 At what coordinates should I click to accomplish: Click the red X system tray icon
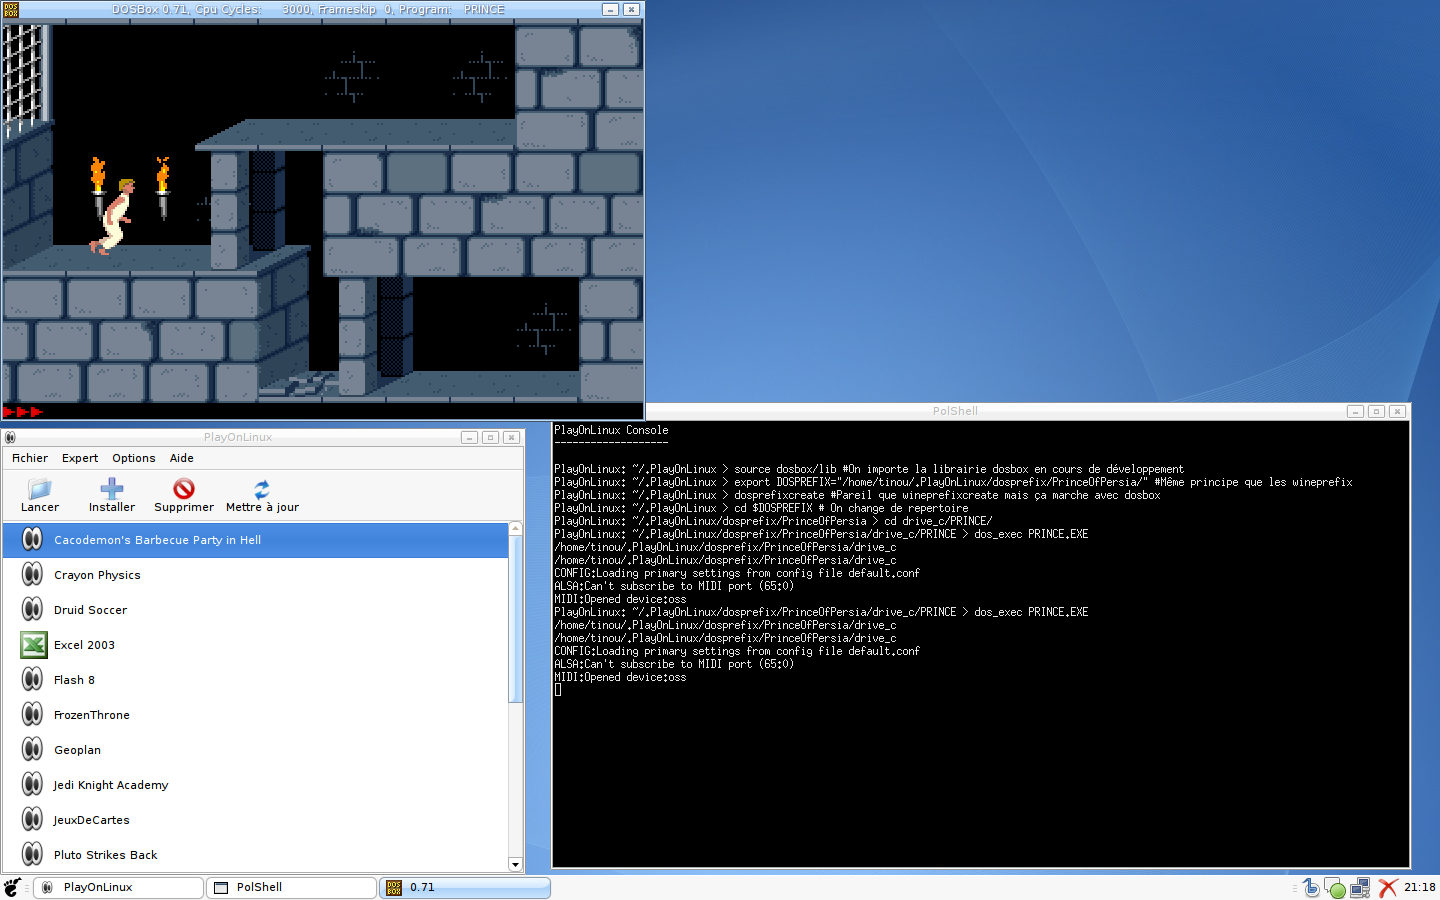point(1388,887)
